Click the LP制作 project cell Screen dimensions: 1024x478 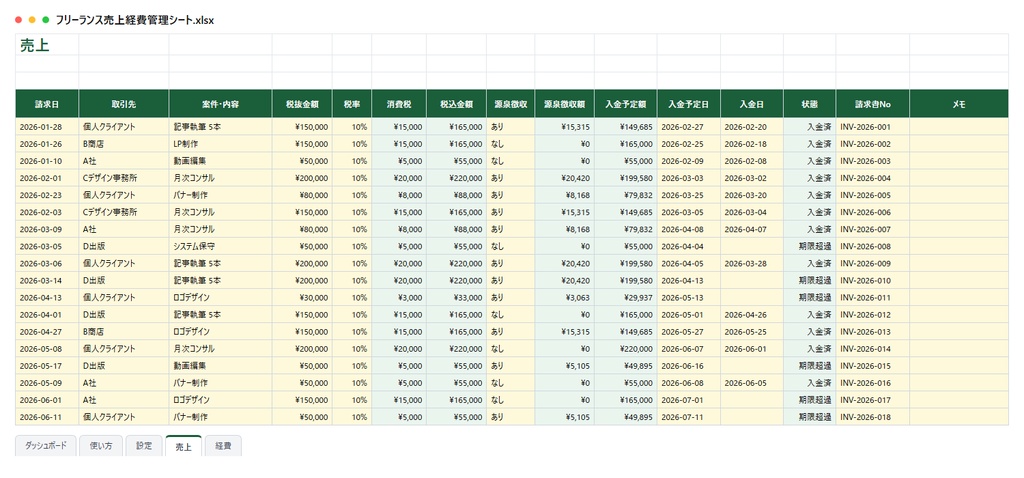point(220,144)
